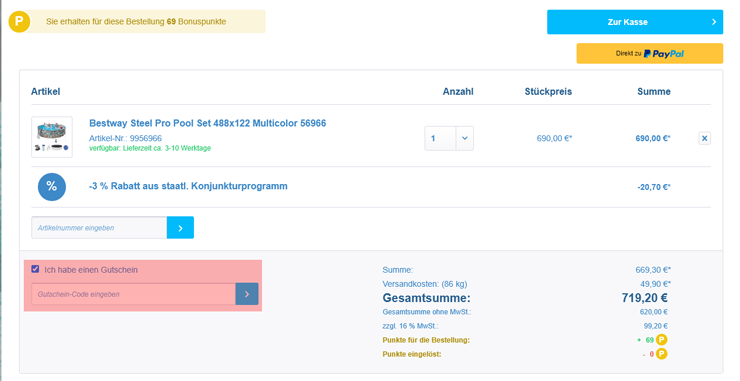Click the 16 % MwSt. amount 99,20 €

(656, 326)
